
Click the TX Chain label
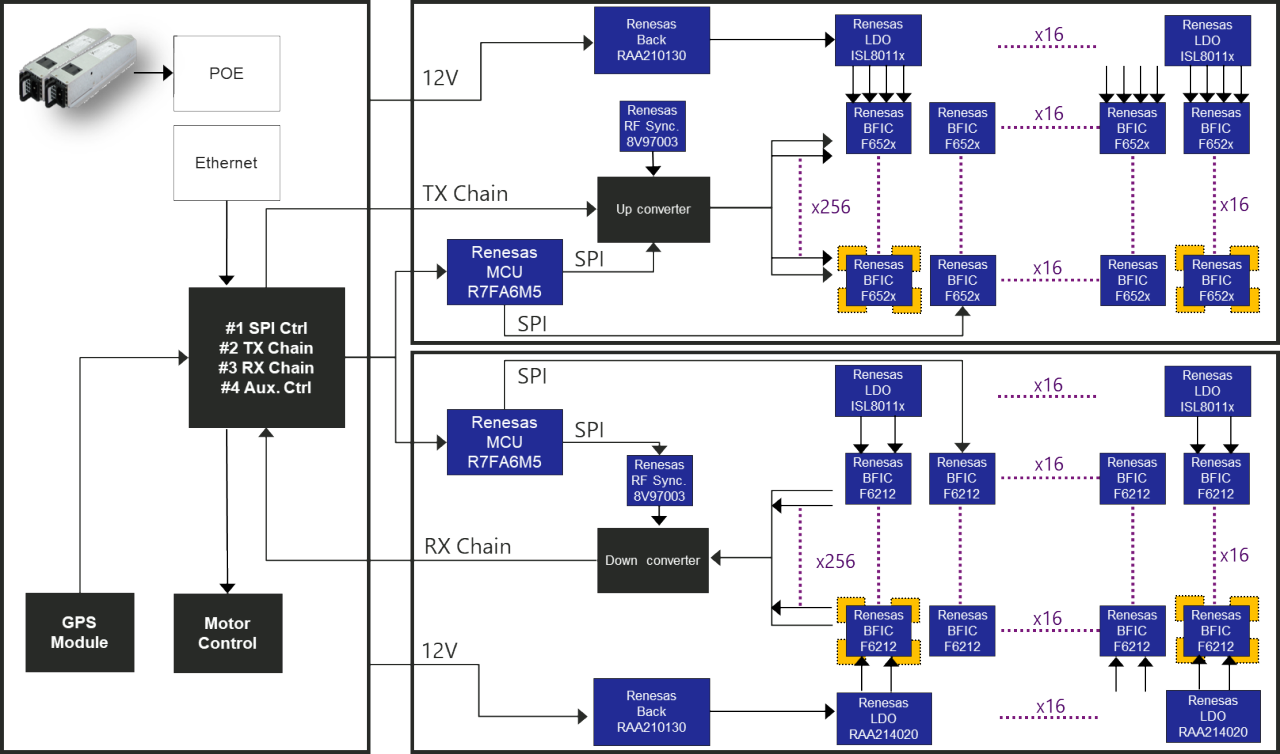point(465,194)
